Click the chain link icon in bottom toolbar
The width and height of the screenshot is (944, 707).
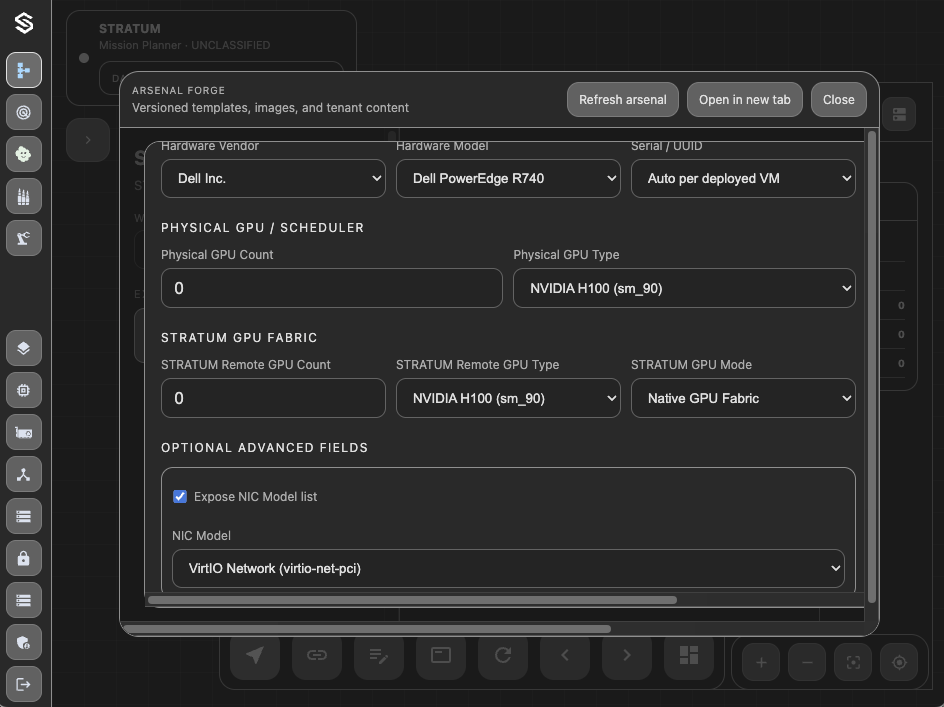(317, 655)
